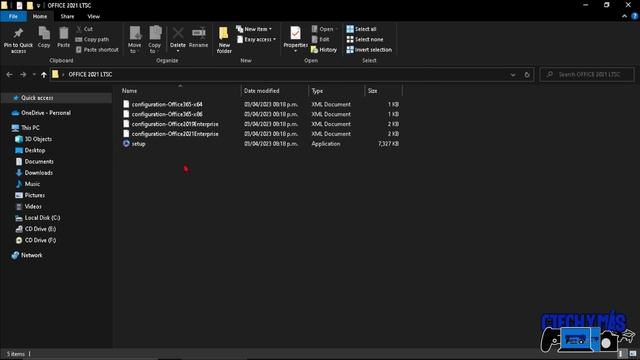Sort by the Name column

[129, 91]
